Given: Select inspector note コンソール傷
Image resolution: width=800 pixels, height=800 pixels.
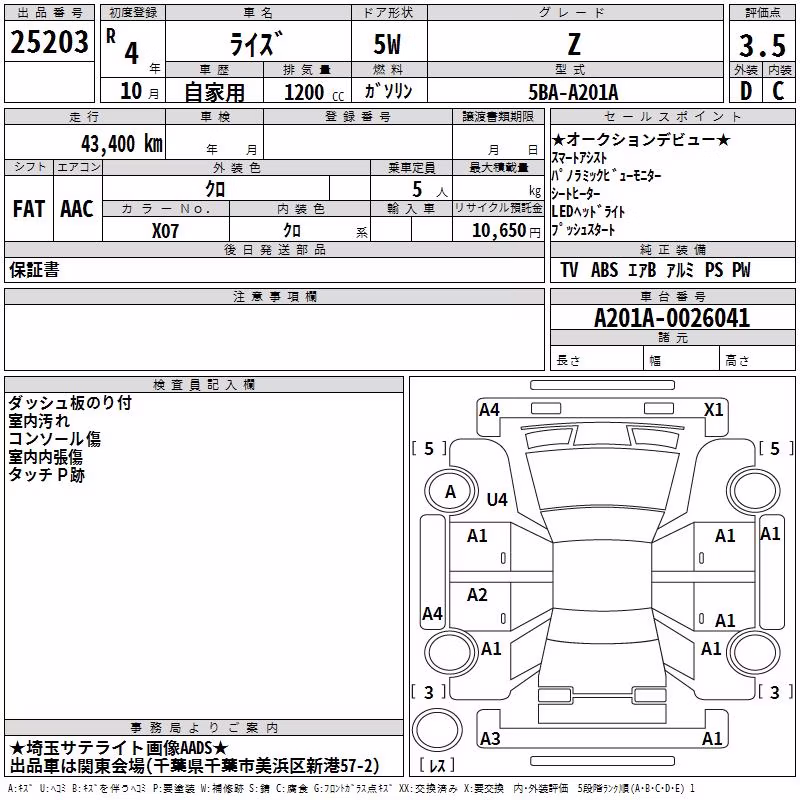Looking at the screenshot, I should tap(54, 439).
